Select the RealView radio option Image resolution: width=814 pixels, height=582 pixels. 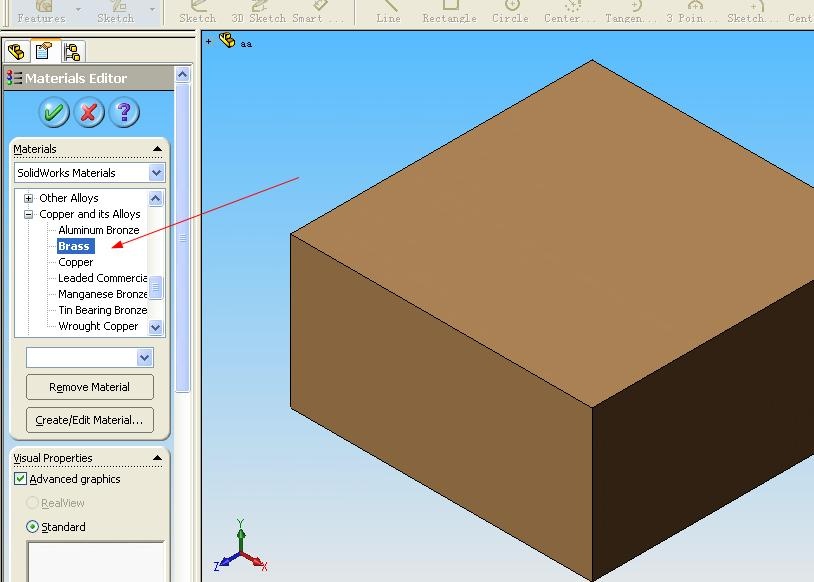pos(32,503)
